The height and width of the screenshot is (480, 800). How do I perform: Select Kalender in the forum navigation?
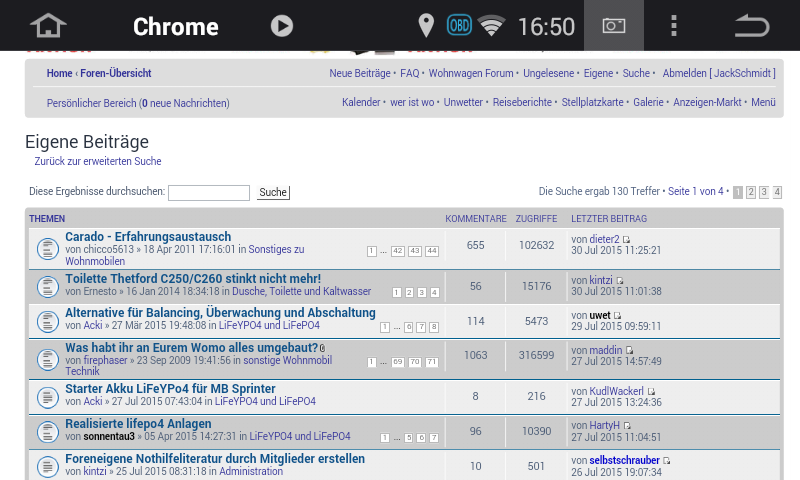coord(361,103)
